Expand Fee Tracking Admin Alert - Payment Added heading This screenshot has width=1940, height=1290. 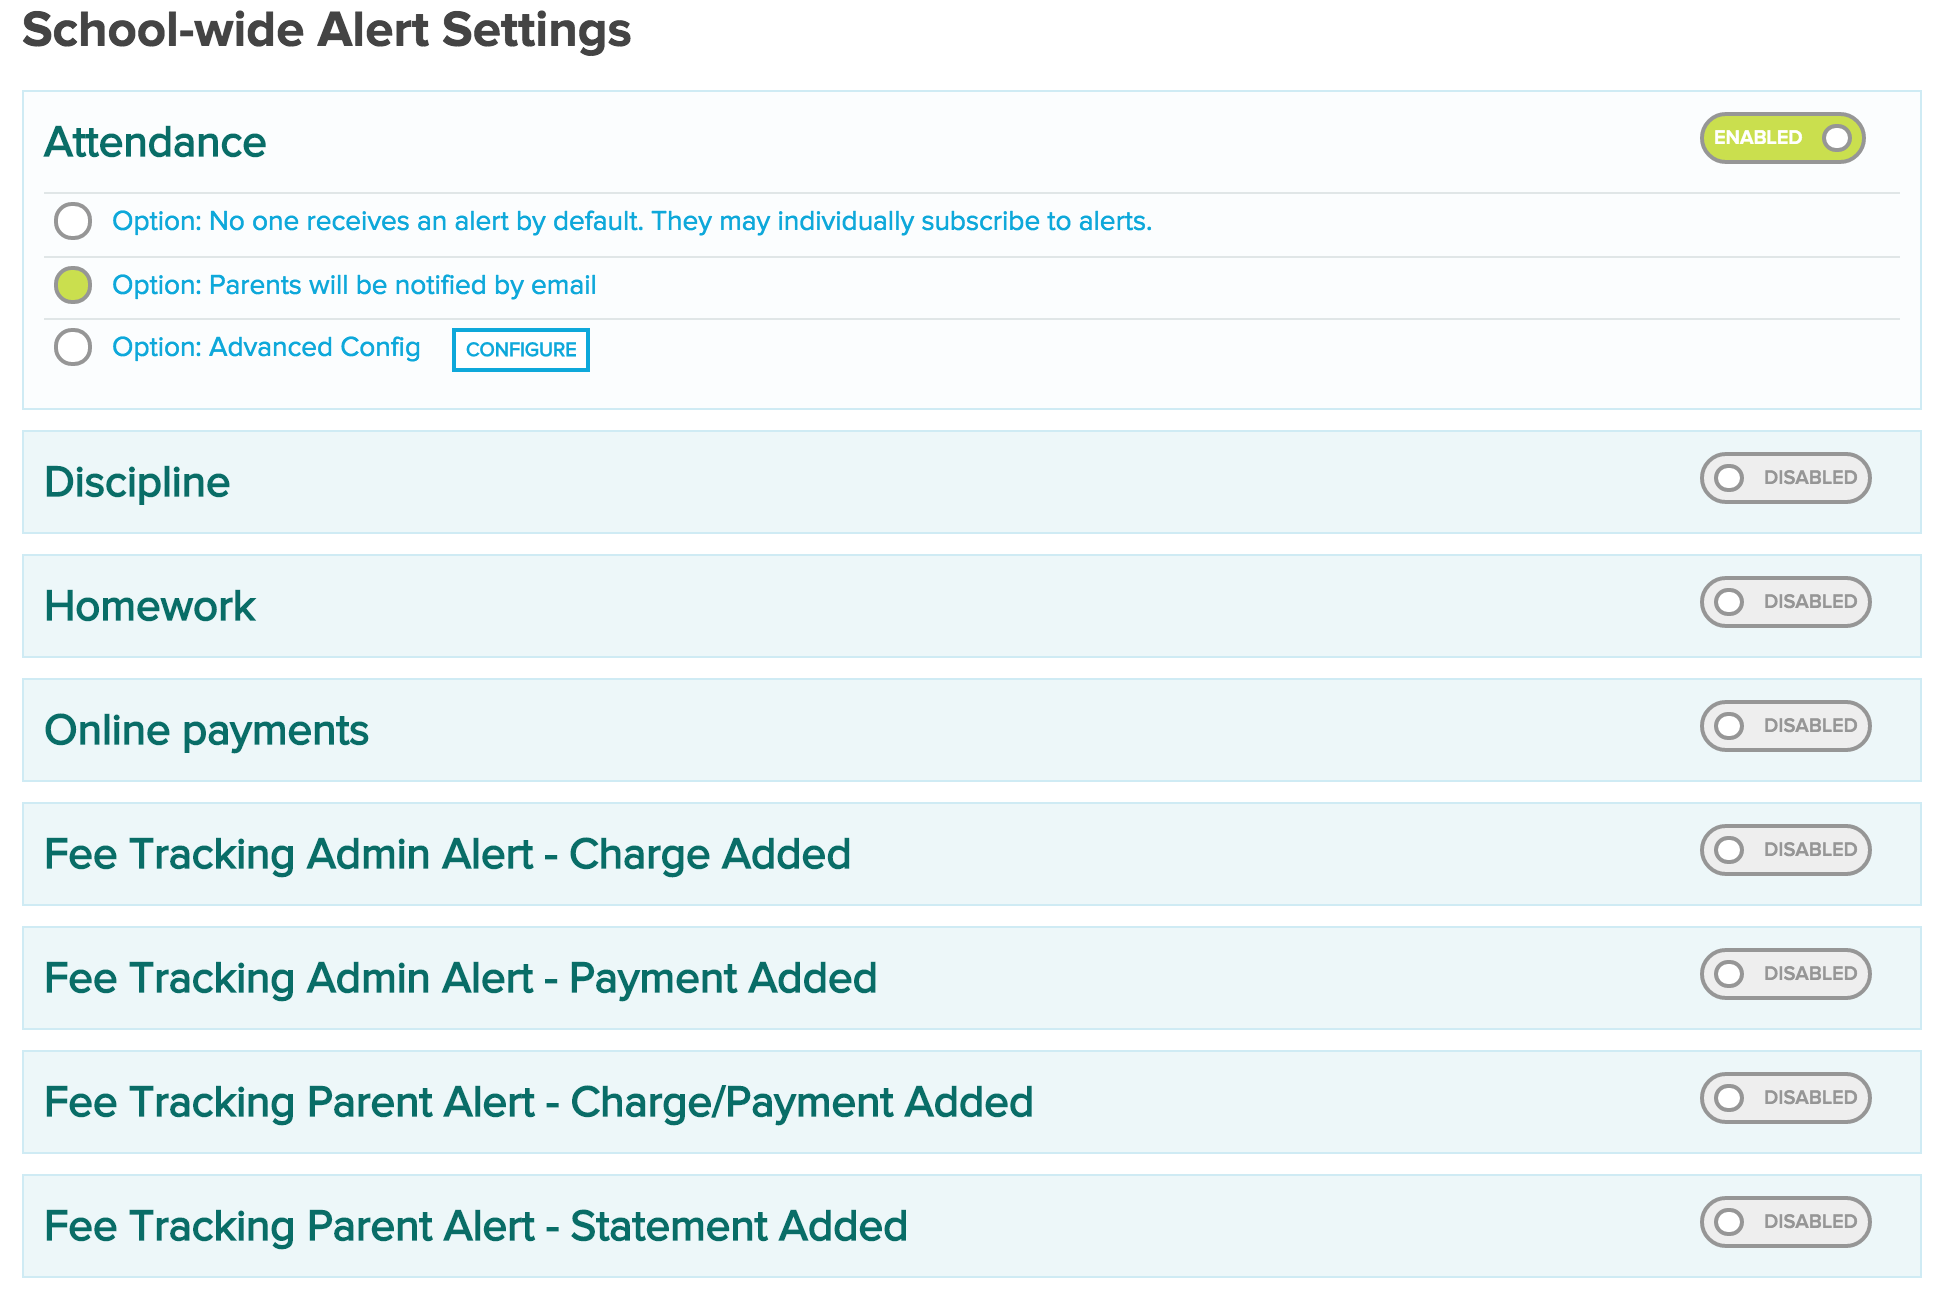tap(460, 979)
